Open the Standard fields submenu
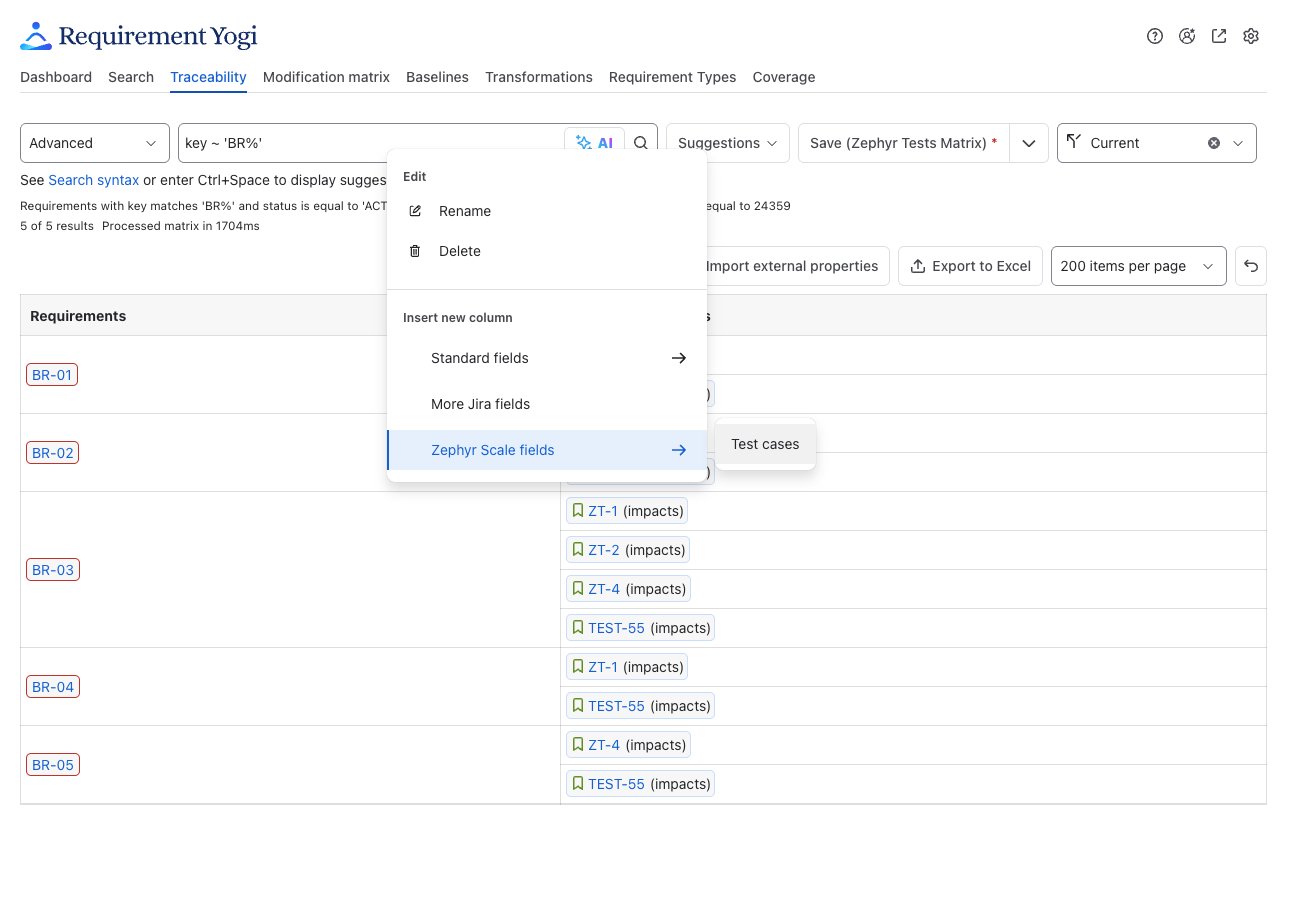 [547, 358]
